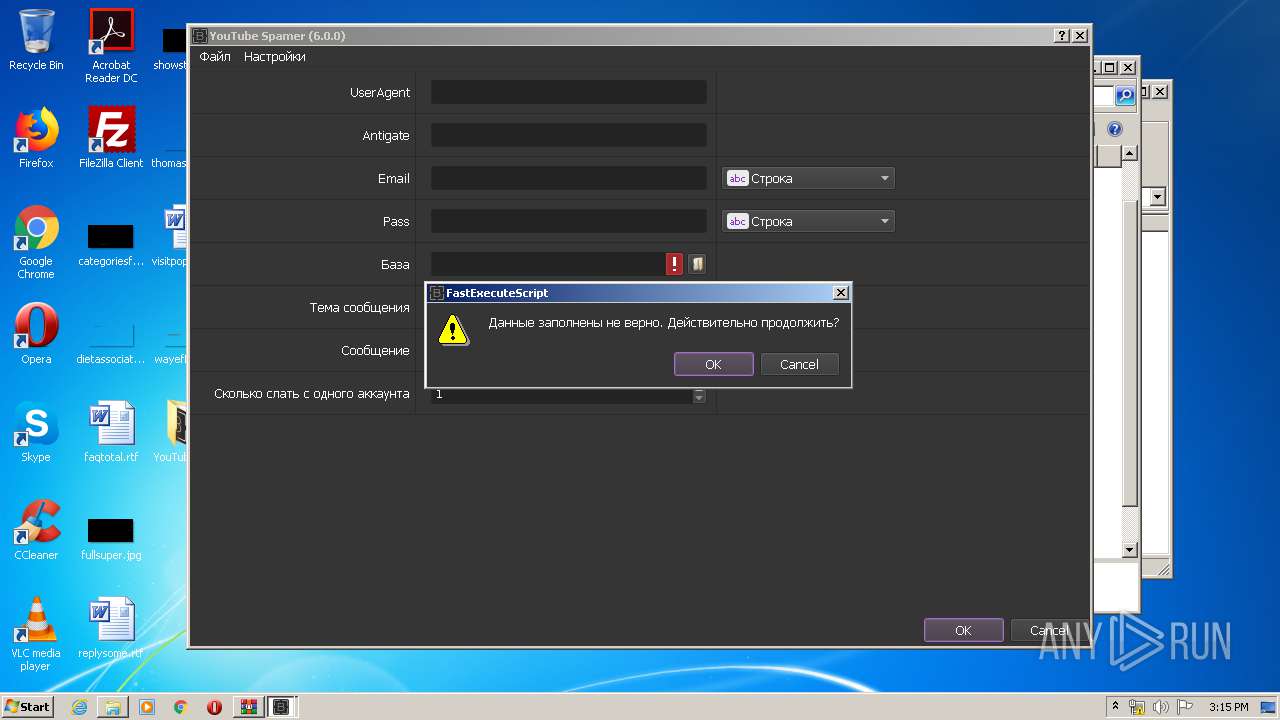Viewport: 1280px width, 720px height.
Task: Click the abc icon in Email dropdown
Action: (737, 178)
